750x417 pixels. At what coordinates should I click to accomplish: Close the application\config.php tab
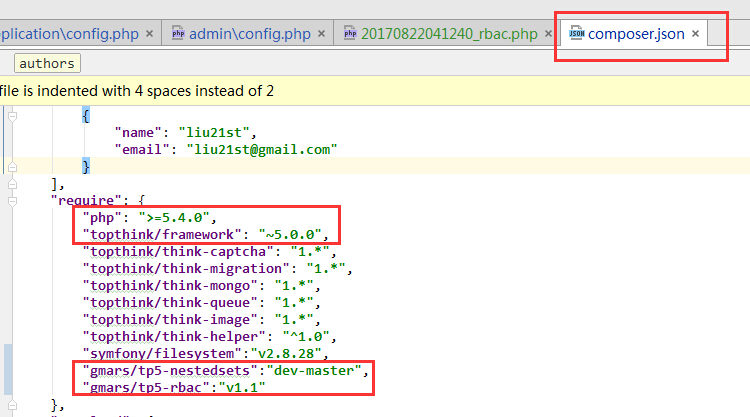(149, 34)
